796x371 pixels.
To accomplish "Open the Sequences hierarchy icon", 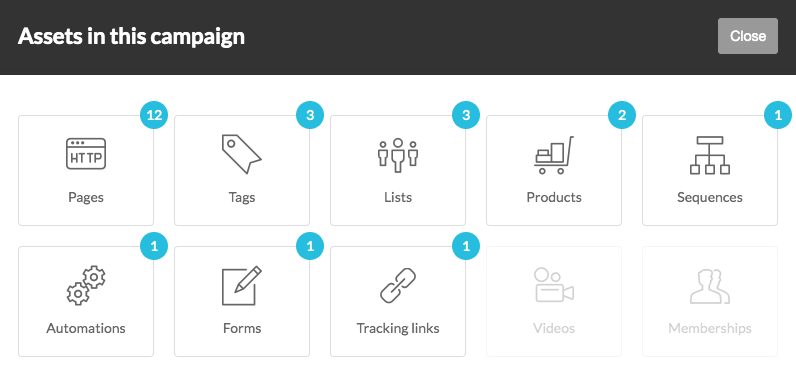I will pos(710,155).
